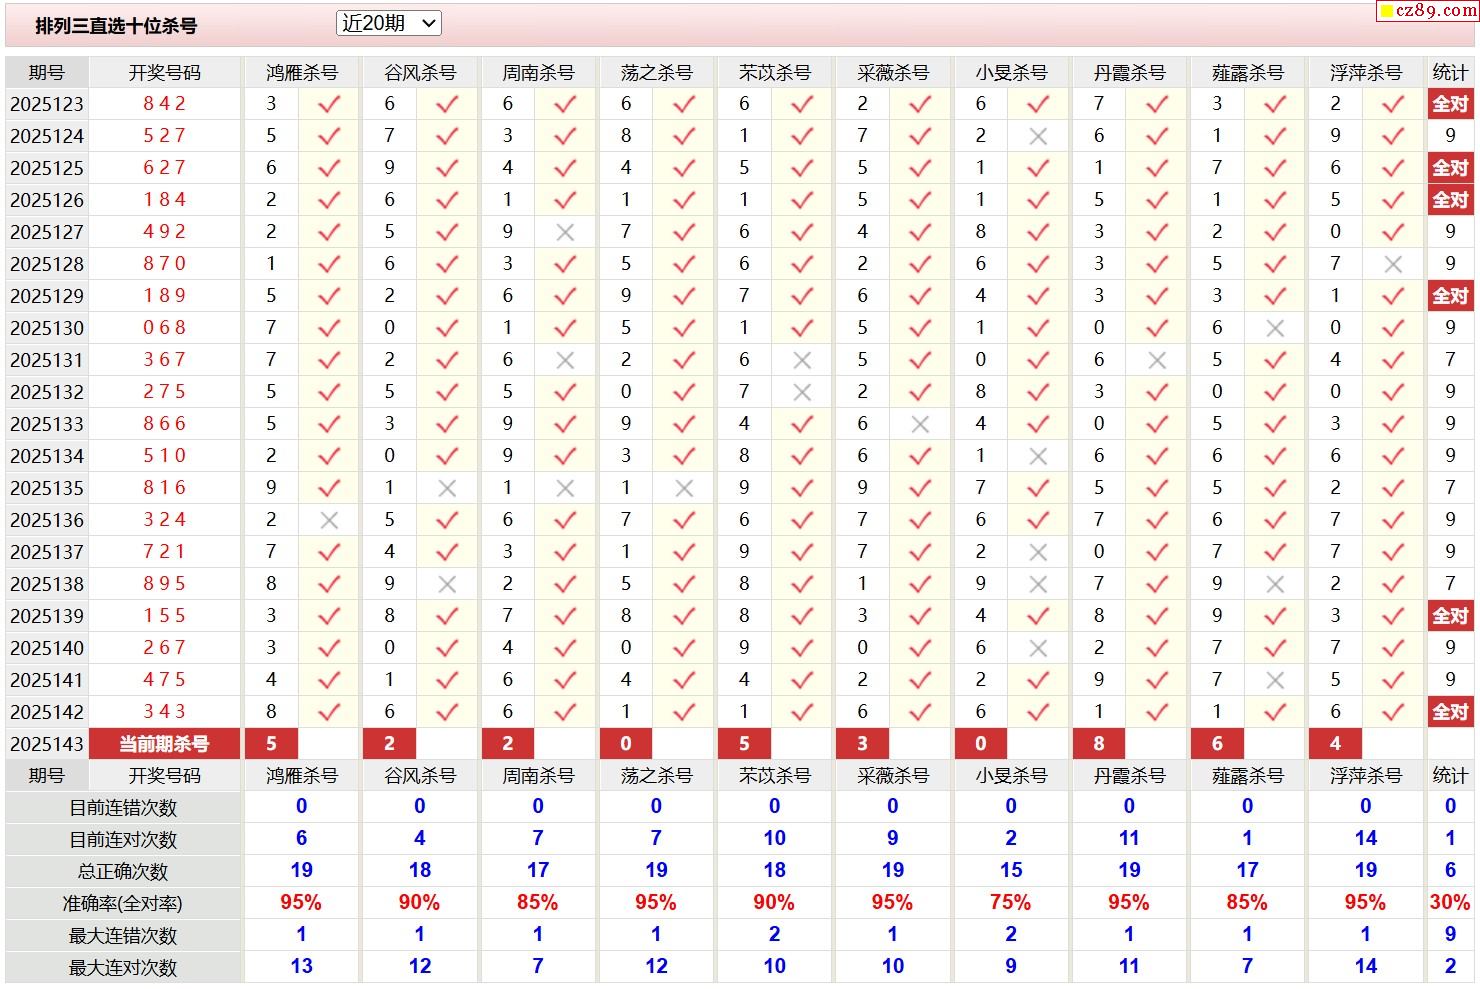This screenshot has width=1480, height=989.
Task: Click the 全对 badge in row 2025139
Action: click(x=1450, y=616)
